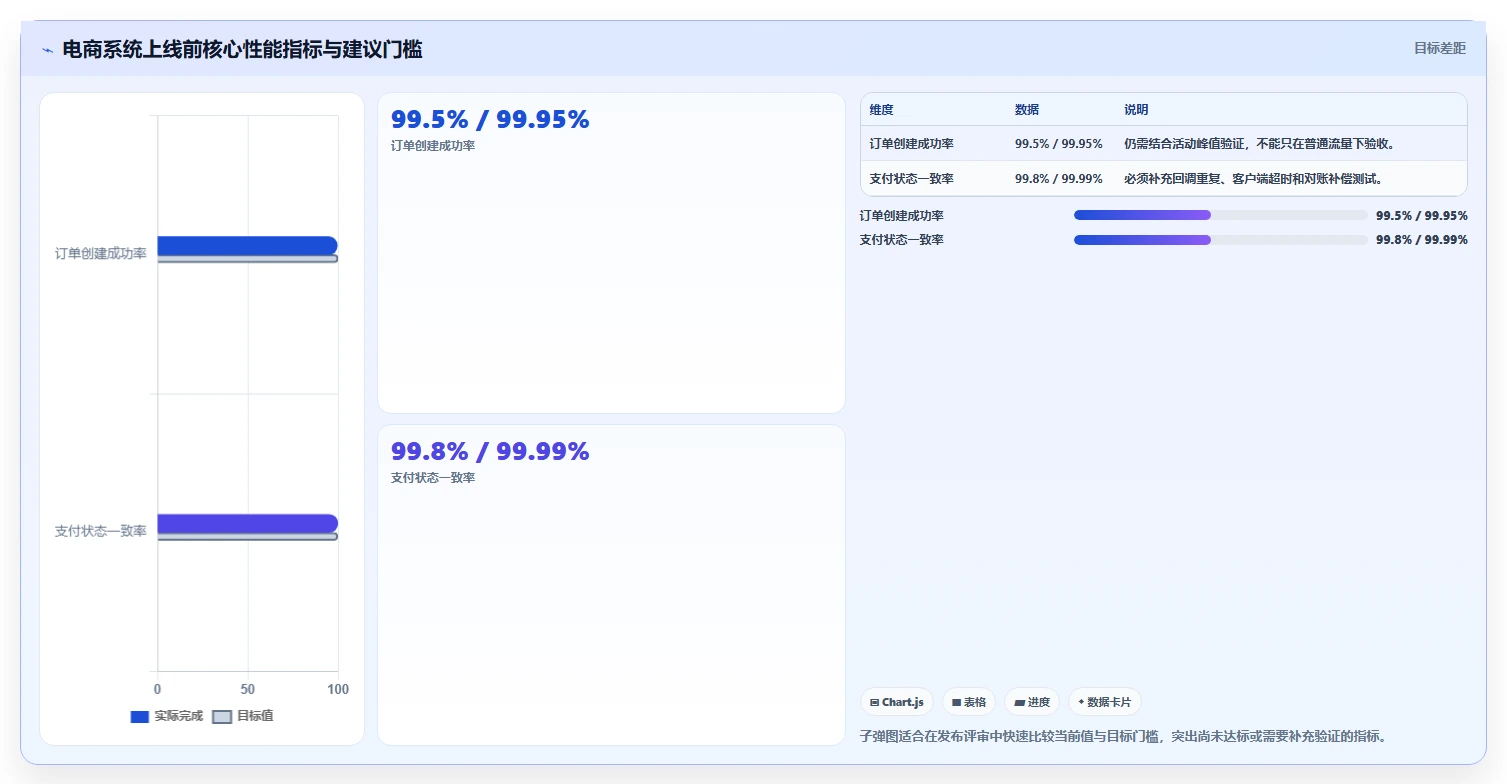This screenshot has height=784, width=1507.
Task: Click the 表格 chip
Action: pos(969,702)
